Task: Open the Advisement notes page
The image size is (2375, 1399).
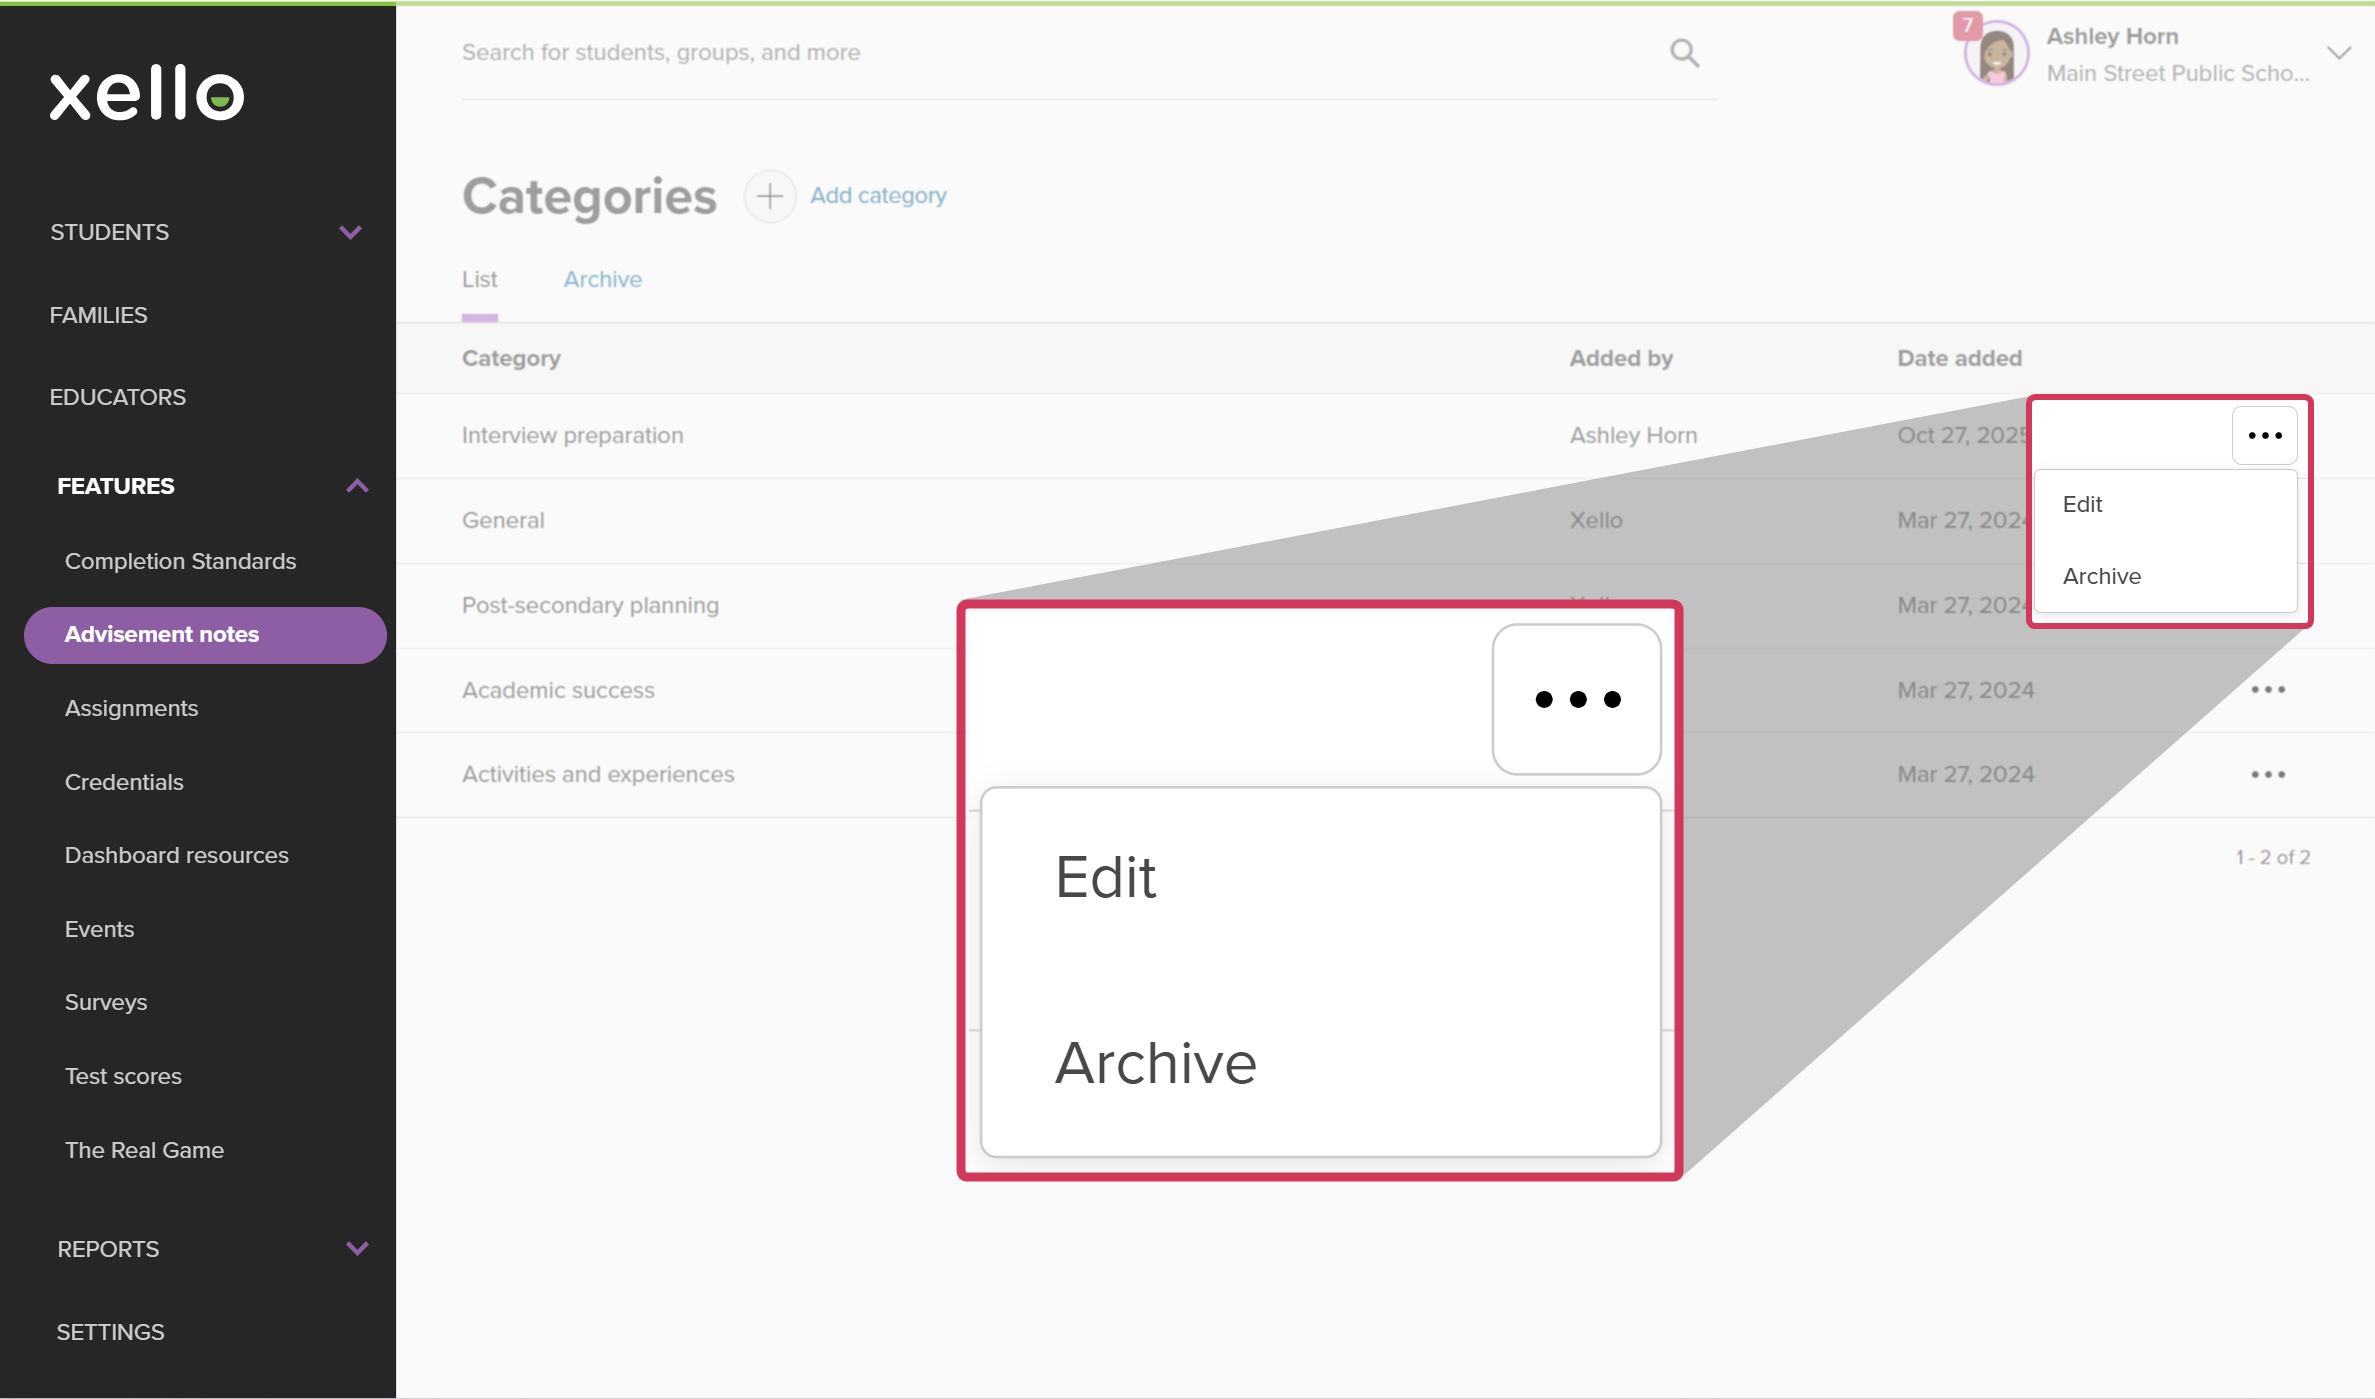Action: (162, 634)
